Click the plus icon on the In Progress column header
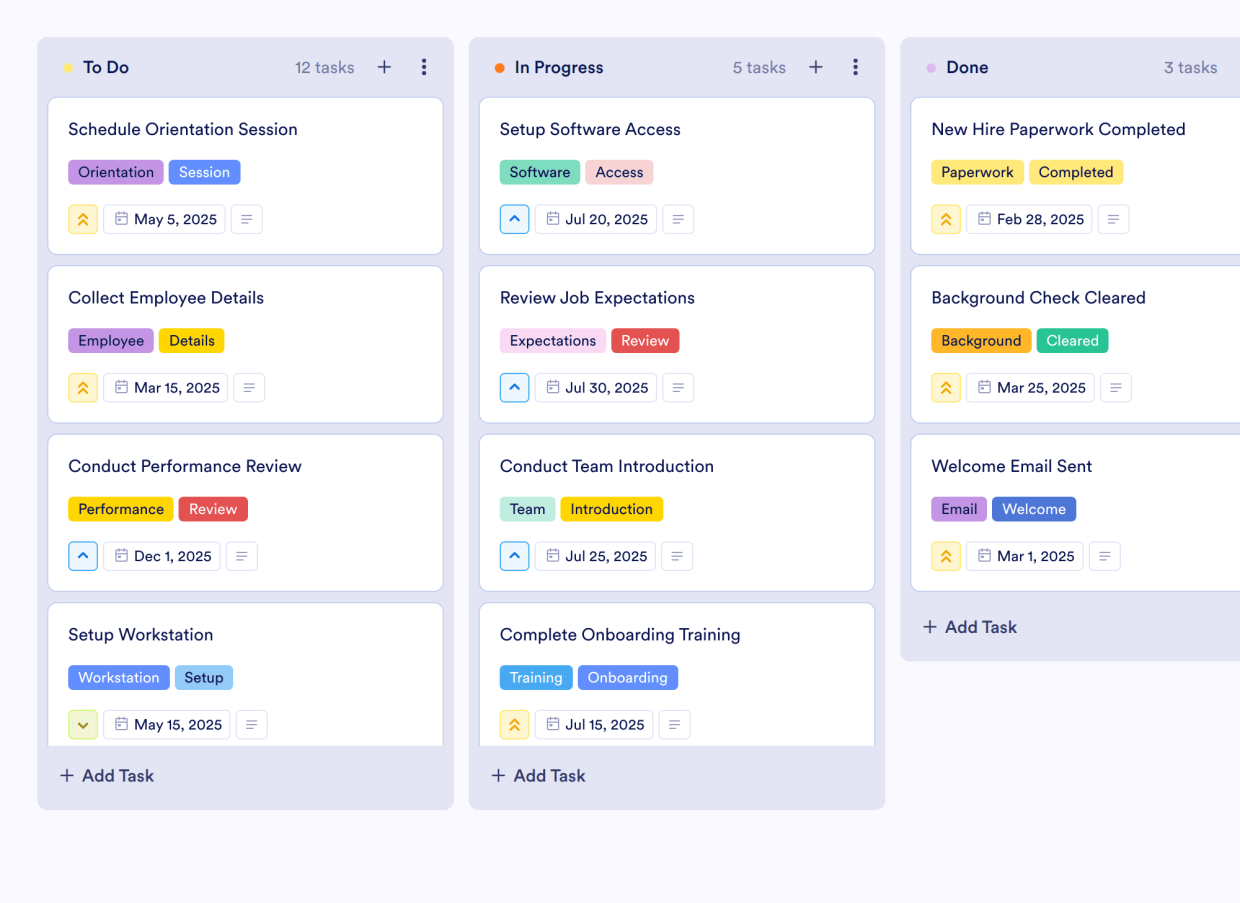Viewport: 1240px width, 903px height. point(816,67)
